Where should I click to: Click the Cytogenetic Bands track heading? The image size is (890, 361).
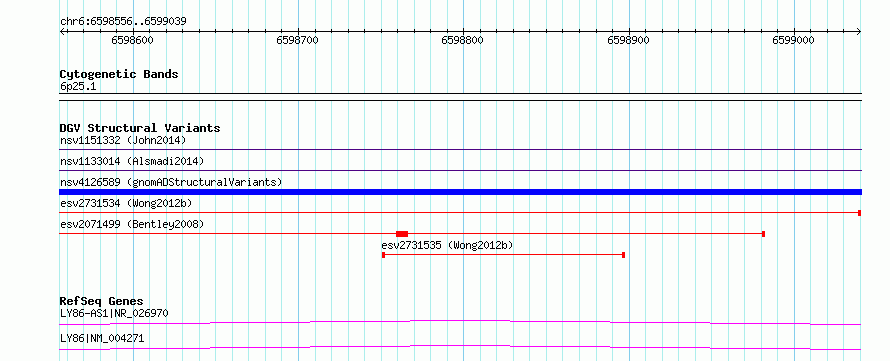(119, 74)
